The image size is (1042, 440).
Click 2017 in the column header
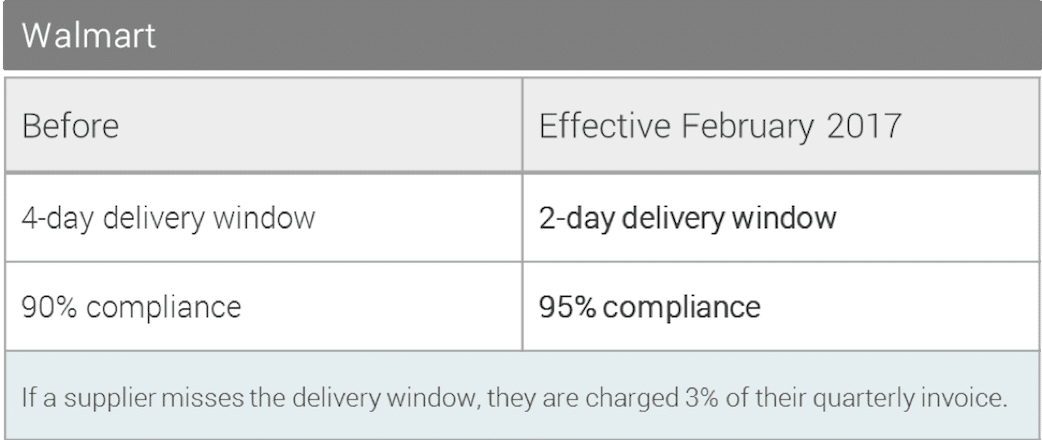tap(864, 126)
